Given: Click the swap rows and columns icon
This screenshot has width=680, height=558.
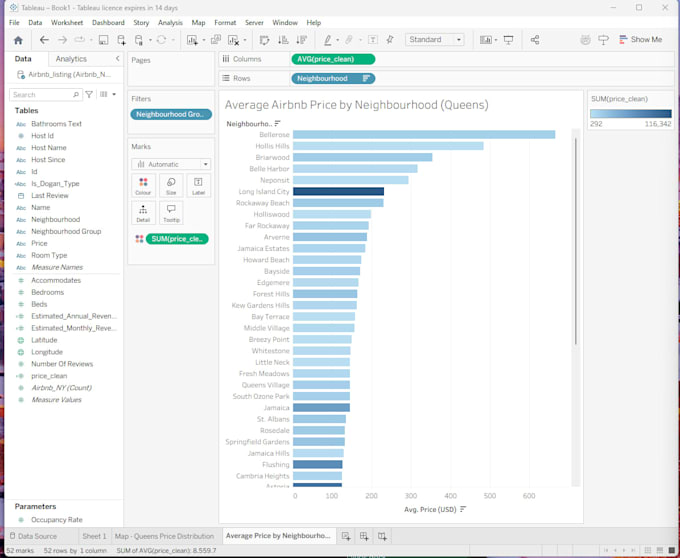Looking at the screenshot, I should 264,40.
